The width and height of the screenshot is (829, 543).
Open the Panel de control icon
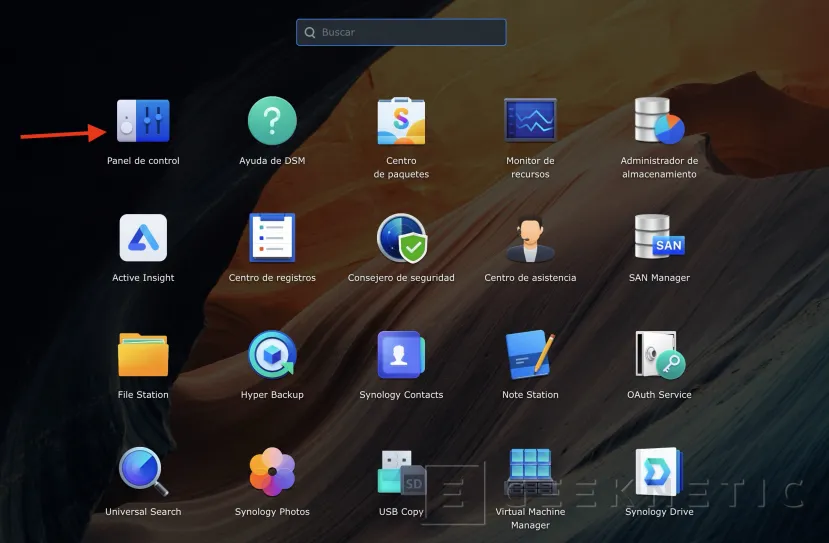(x=143, y=121)
